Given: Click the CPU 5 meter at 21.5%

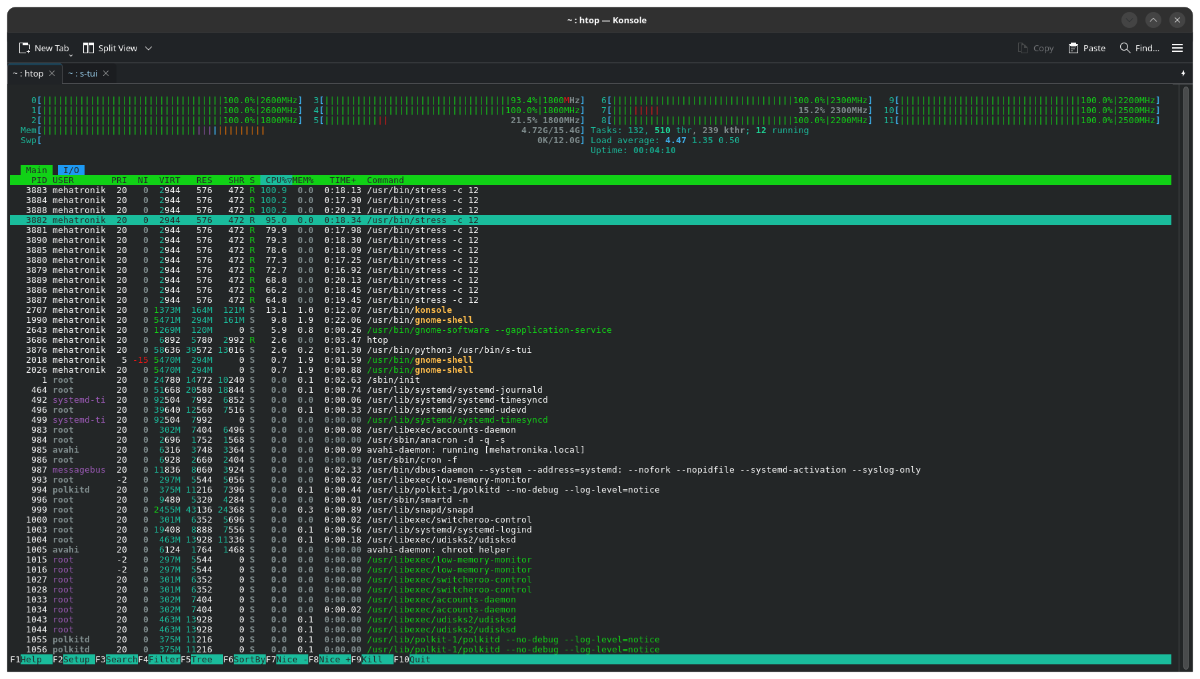Looking at the screenshot, I should tap(449, 120).
